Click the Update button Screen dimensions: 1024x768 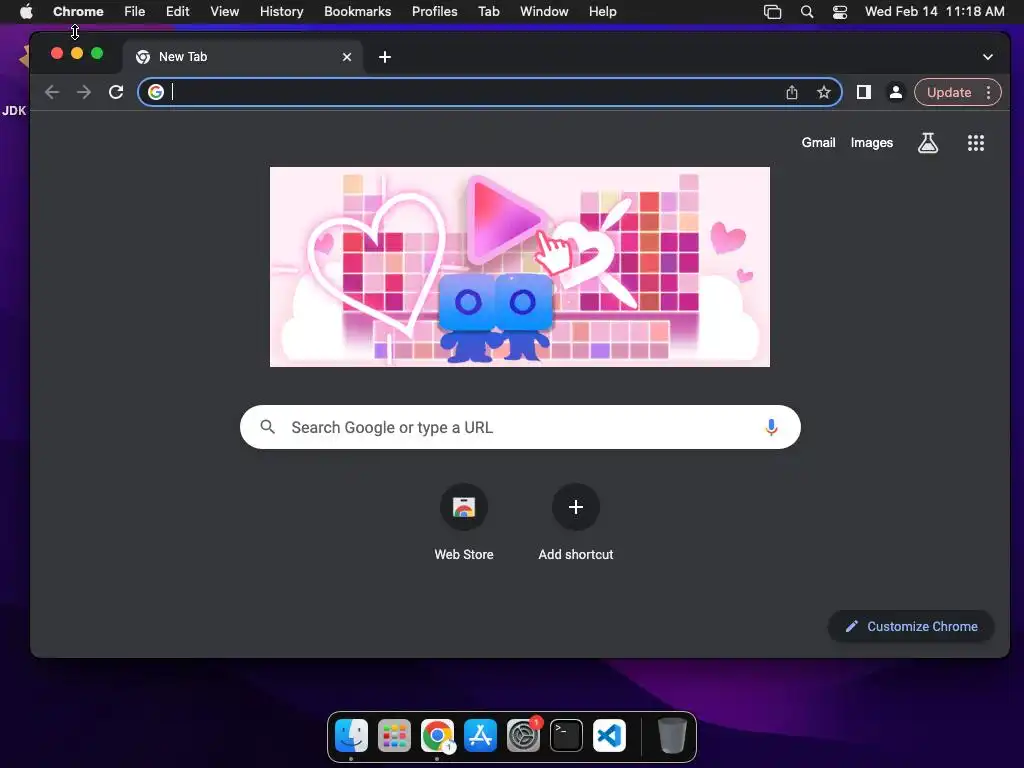pyautogui.click(x=949, y=92)
